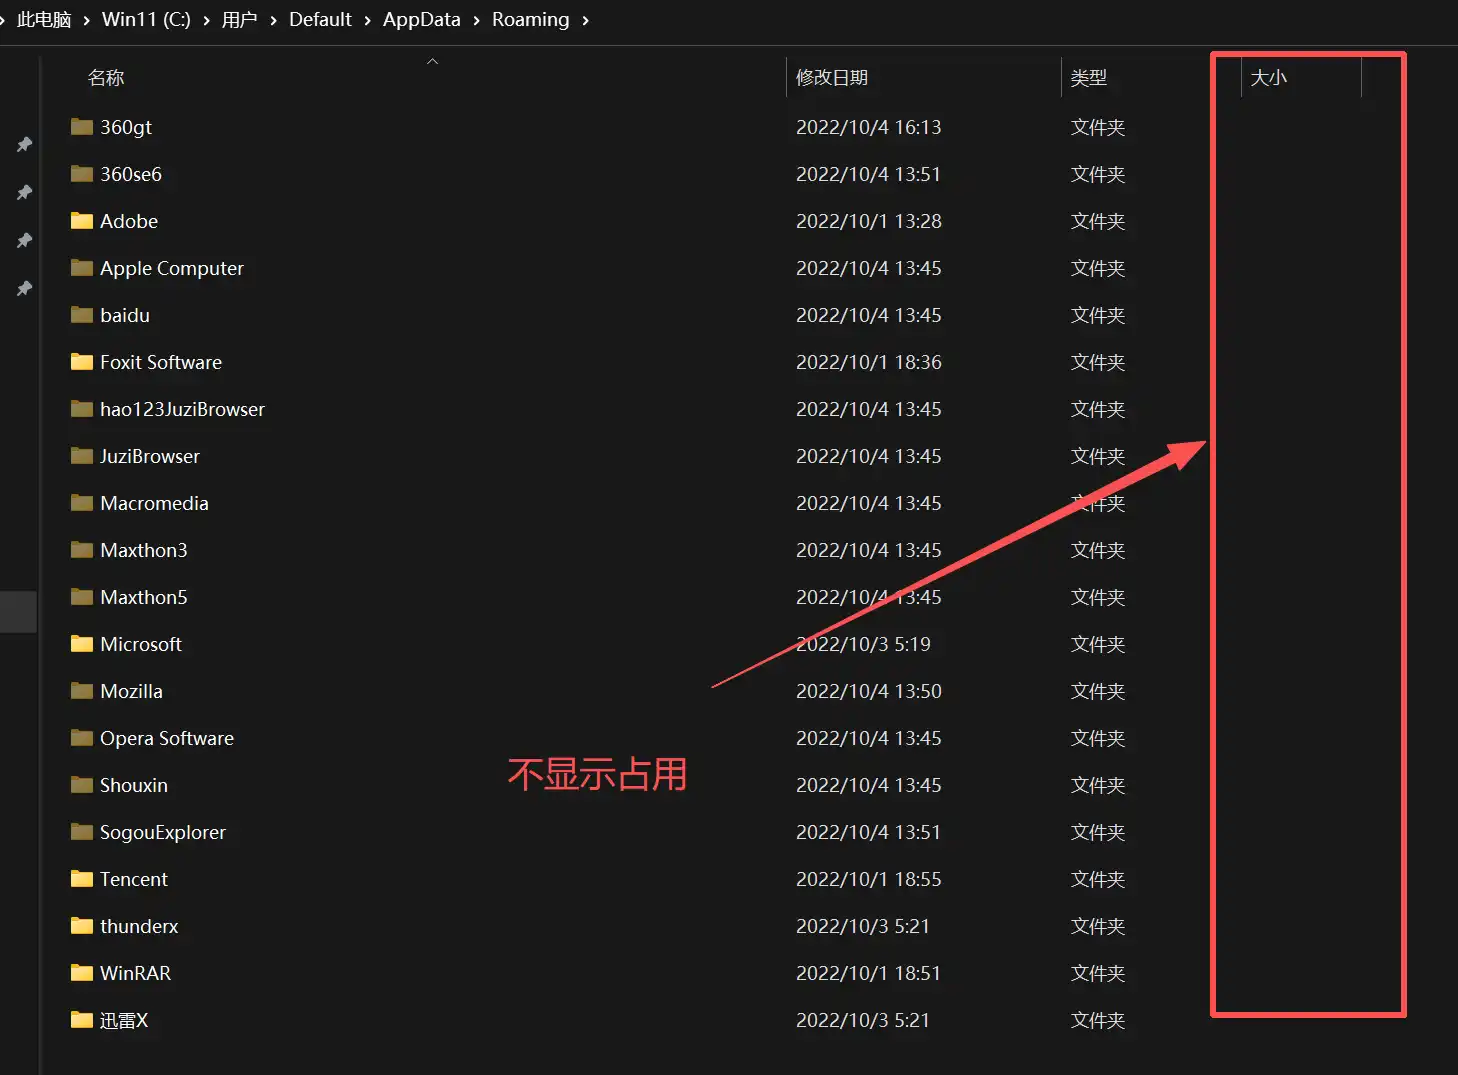Navigate to Win11 (C:) in the breadcrumb

pos(146,20)
